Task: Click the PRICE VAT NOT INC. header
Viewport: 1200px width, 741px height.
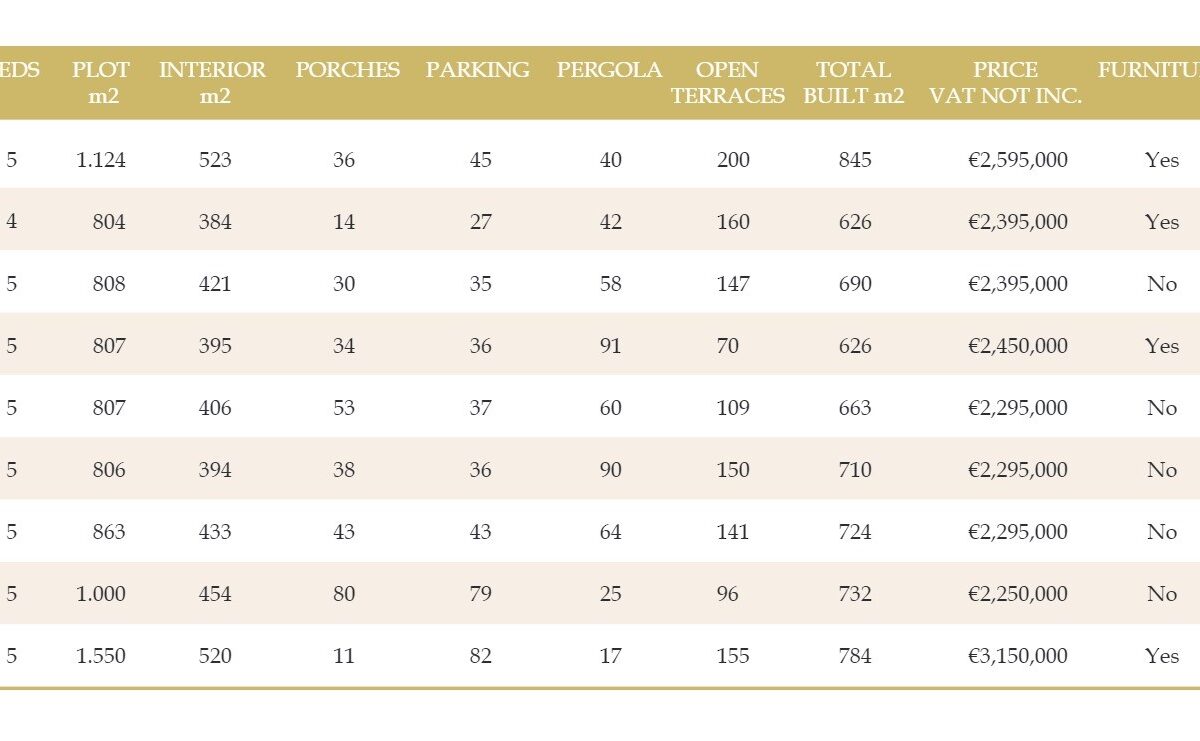Action: click(1006, 83)
